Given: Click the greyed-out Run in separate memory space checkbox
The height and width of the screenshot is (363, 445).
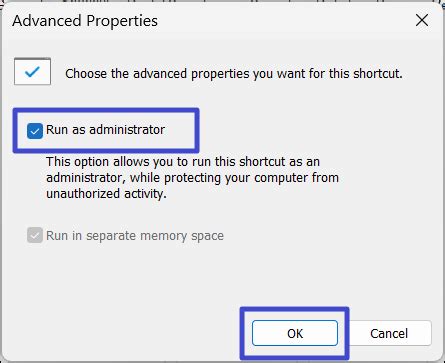Looking at the screenshot, I should click(x=35, y=235).
